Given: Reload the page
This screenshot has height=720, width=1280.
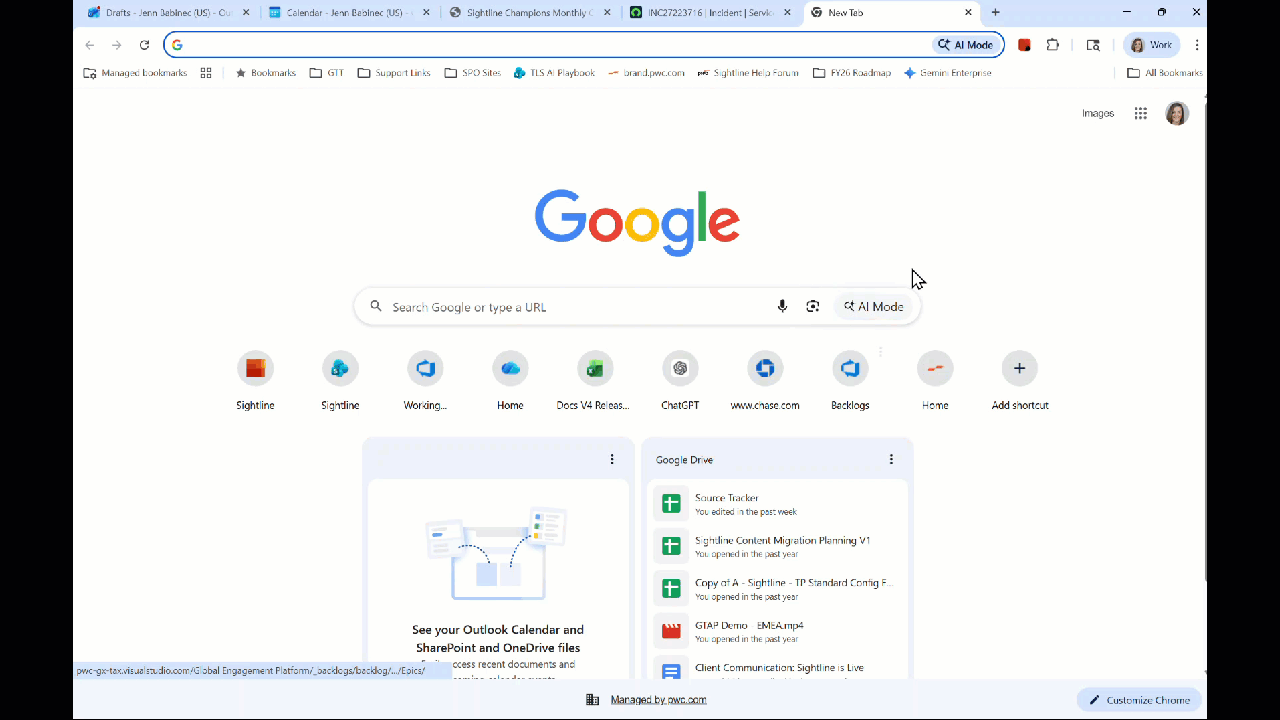Looking at the screenshot, I should [144, 45].
